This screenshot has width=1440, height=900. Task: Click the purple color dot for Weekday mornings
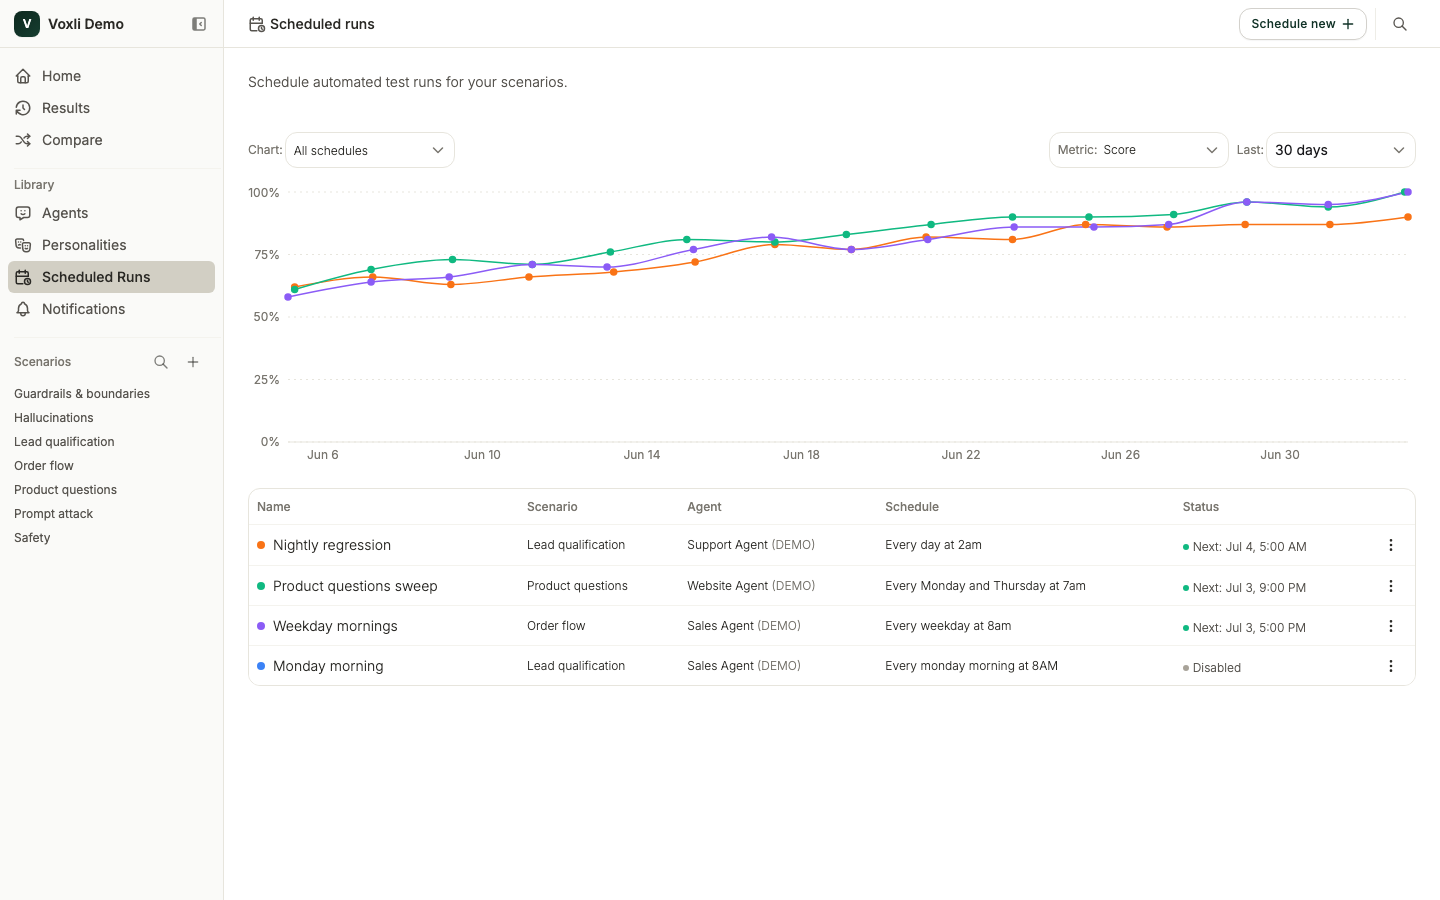[261, 626]
